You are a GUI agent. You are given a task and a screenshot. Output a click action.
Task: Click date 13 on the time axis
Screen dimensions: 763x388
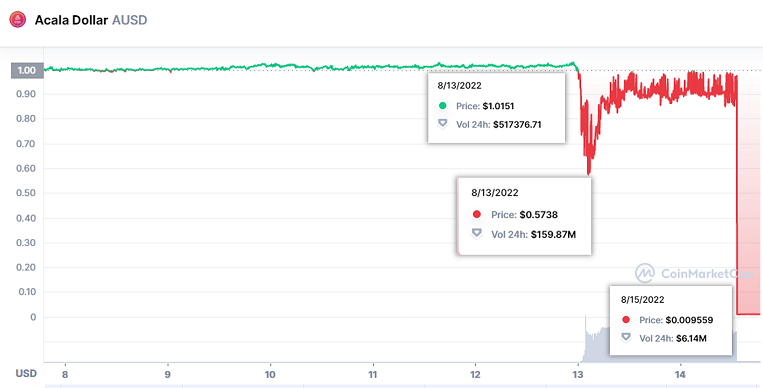pyautogui.click(x=578, y=374)
